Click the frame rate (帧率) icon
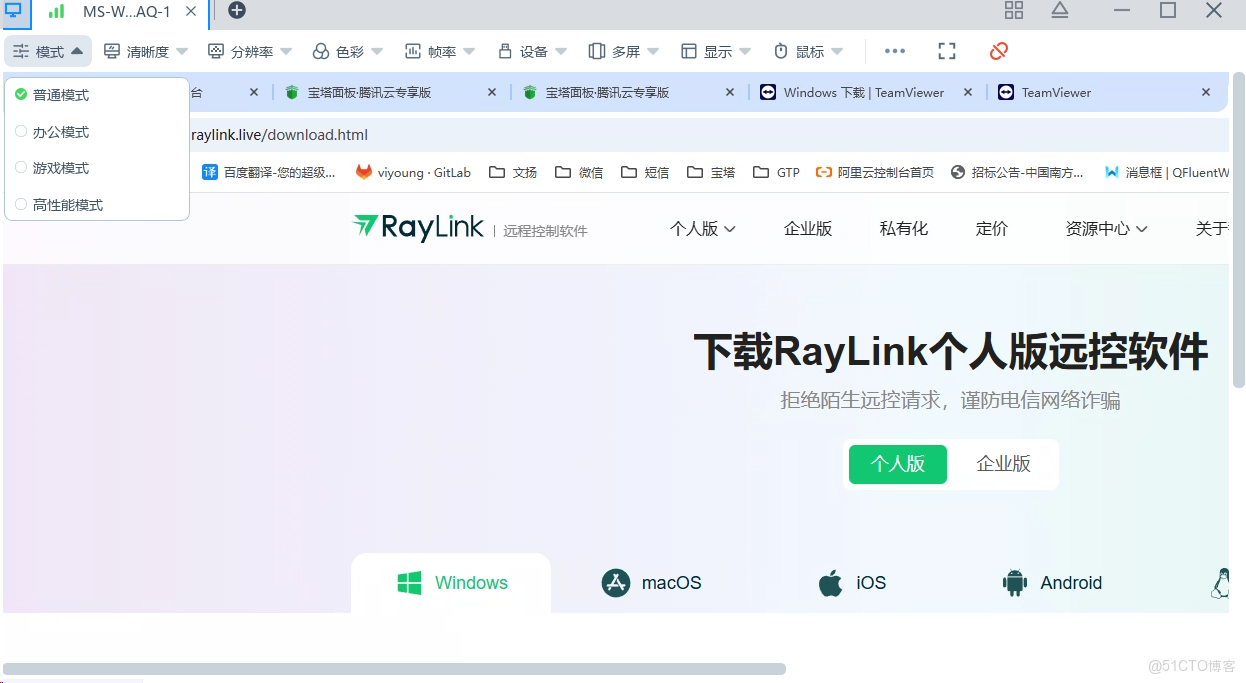Viewport: 1246px width, 683px height. [413, 51]
